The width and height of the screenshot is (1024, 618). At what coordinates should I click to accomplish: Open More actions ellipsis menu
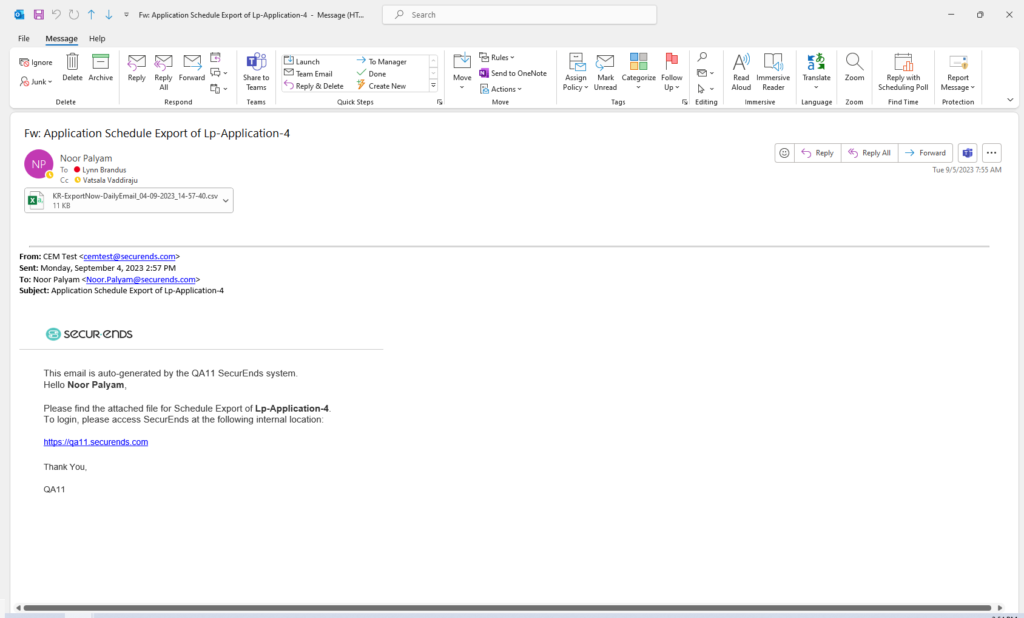[x=991, y=153]
